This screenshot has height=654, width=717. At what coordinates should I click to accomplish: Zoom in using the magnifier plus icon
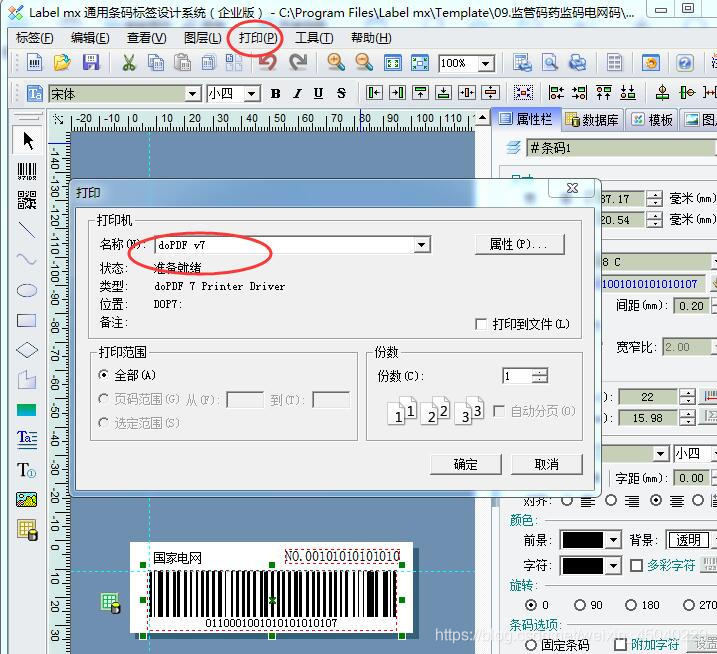[x=336, y=63]
